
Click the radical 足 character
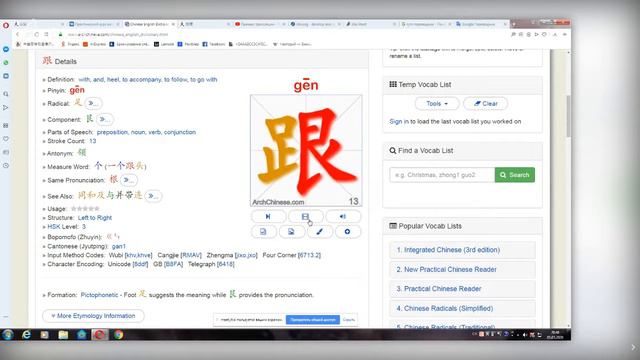pos(78,103)
